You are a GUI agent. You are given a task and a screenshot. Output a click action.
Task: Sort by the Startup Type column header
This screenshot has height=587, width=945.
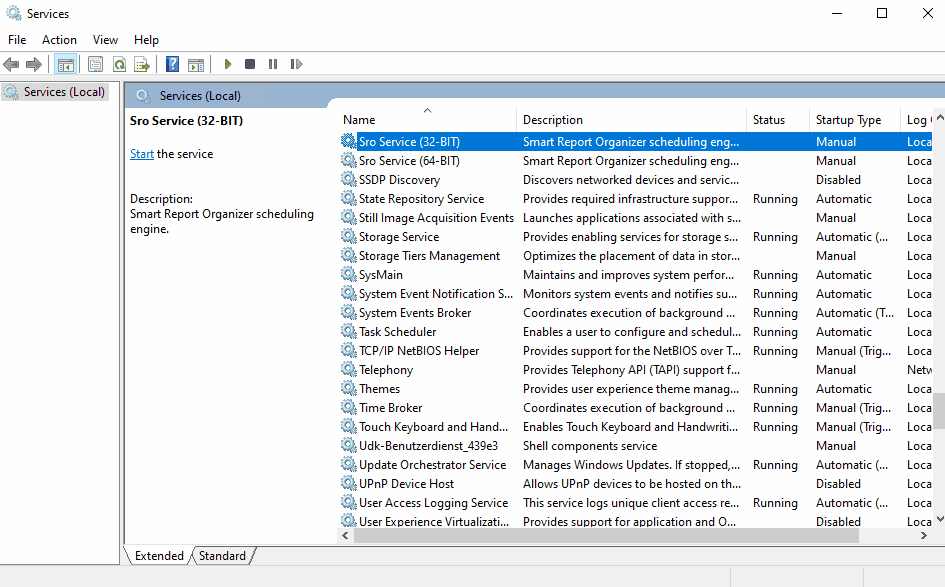click(854, 119)
